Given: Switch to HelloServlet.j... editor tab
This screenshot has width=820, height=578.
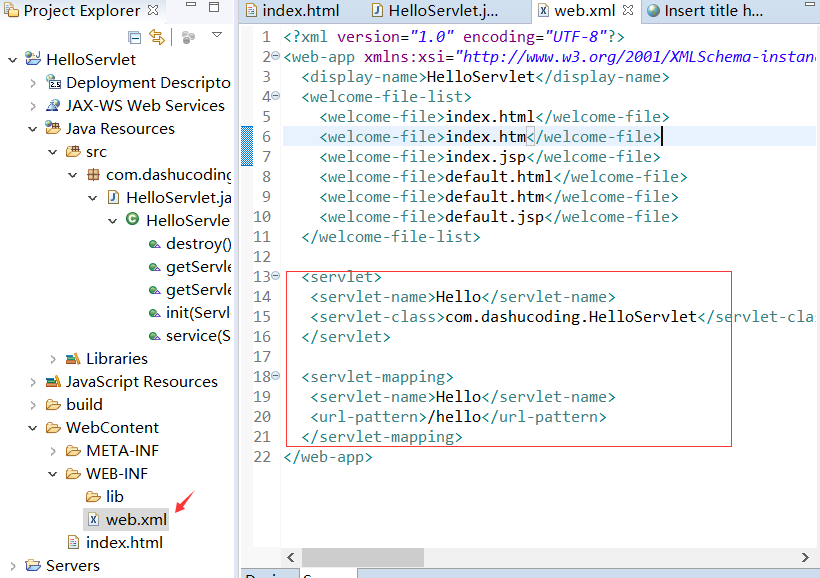Looking at the screenshot, I should click(435, 10).
